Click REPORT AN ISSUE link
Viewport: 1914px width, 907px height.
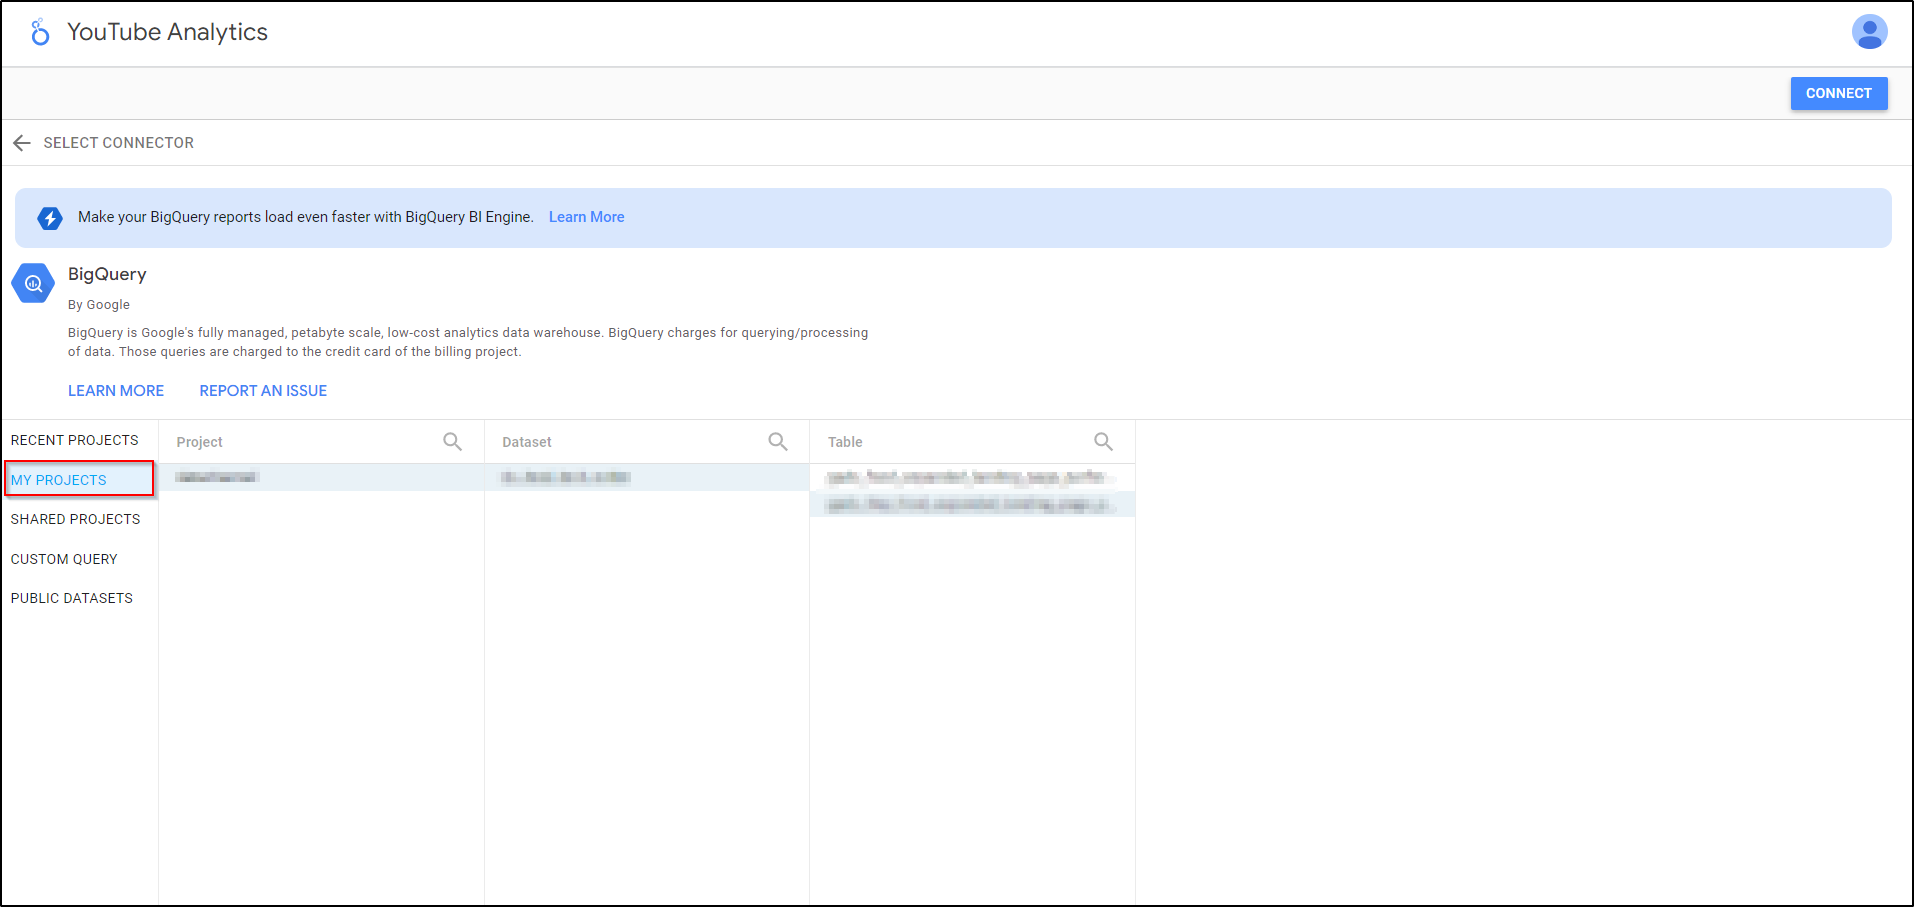pos(263,391)
